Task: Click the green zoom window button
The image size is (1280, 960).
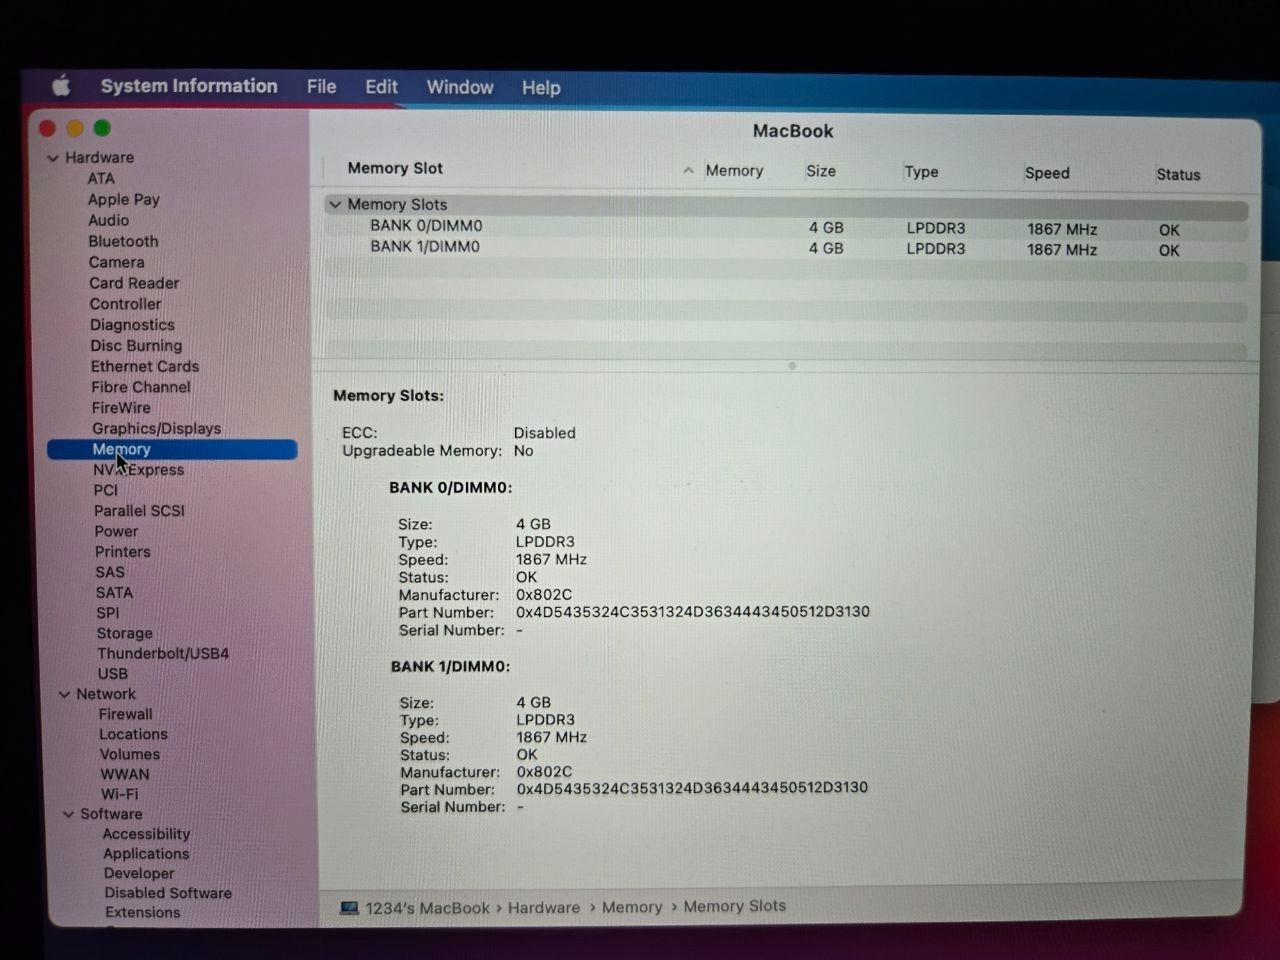Action: (x=102, y=128)
